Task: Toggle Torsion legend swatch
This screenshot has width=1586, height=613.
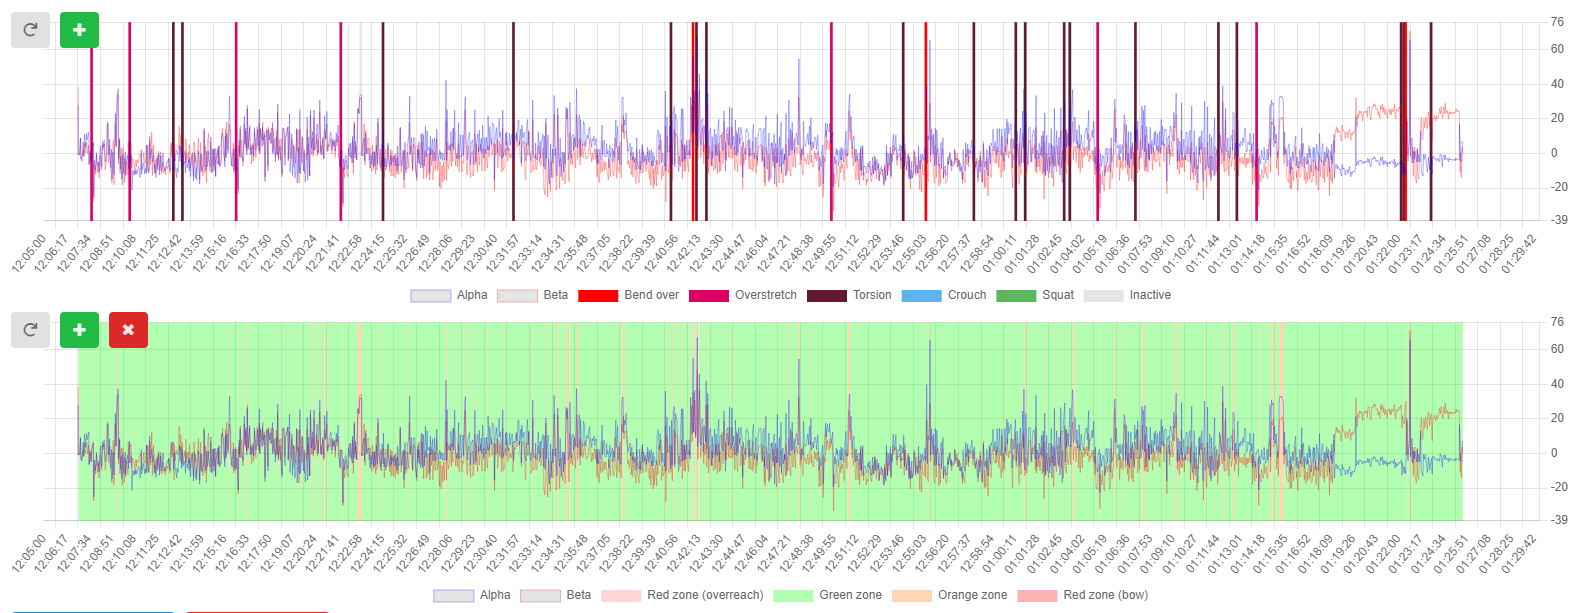Action: [827, 296]
